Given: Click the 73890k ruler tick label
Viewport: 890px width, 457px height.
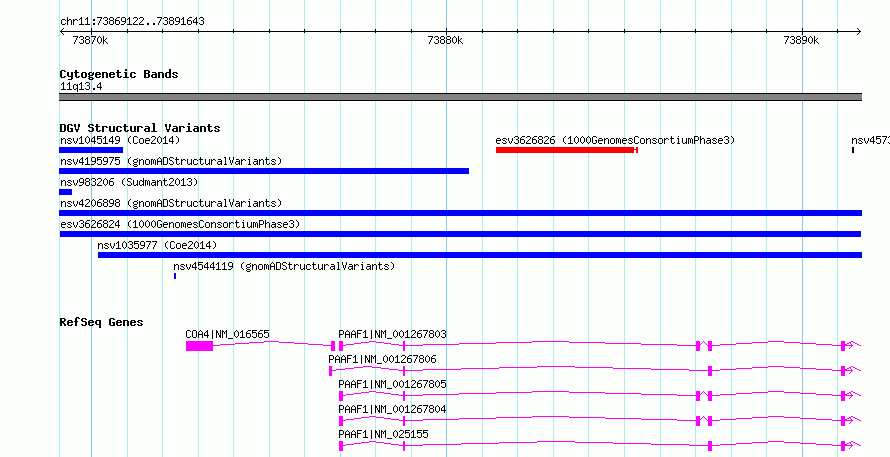Looking at the screenshot, I should click(x=801, y=40).
